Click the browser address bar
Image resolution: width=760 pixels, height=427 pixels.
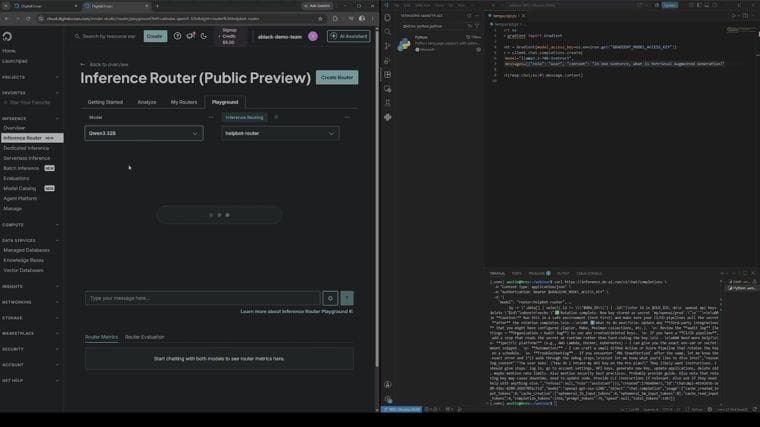click(x=177, y=19)
